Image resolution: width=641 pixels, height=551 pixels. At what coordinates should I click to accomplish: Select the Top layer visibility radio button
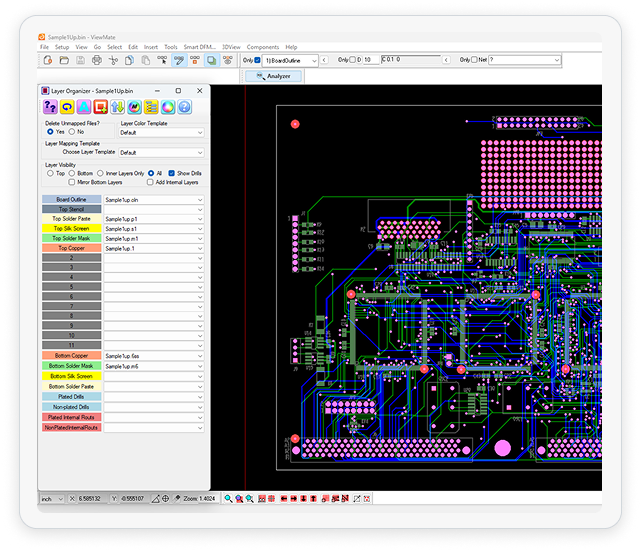coord(50,173)
